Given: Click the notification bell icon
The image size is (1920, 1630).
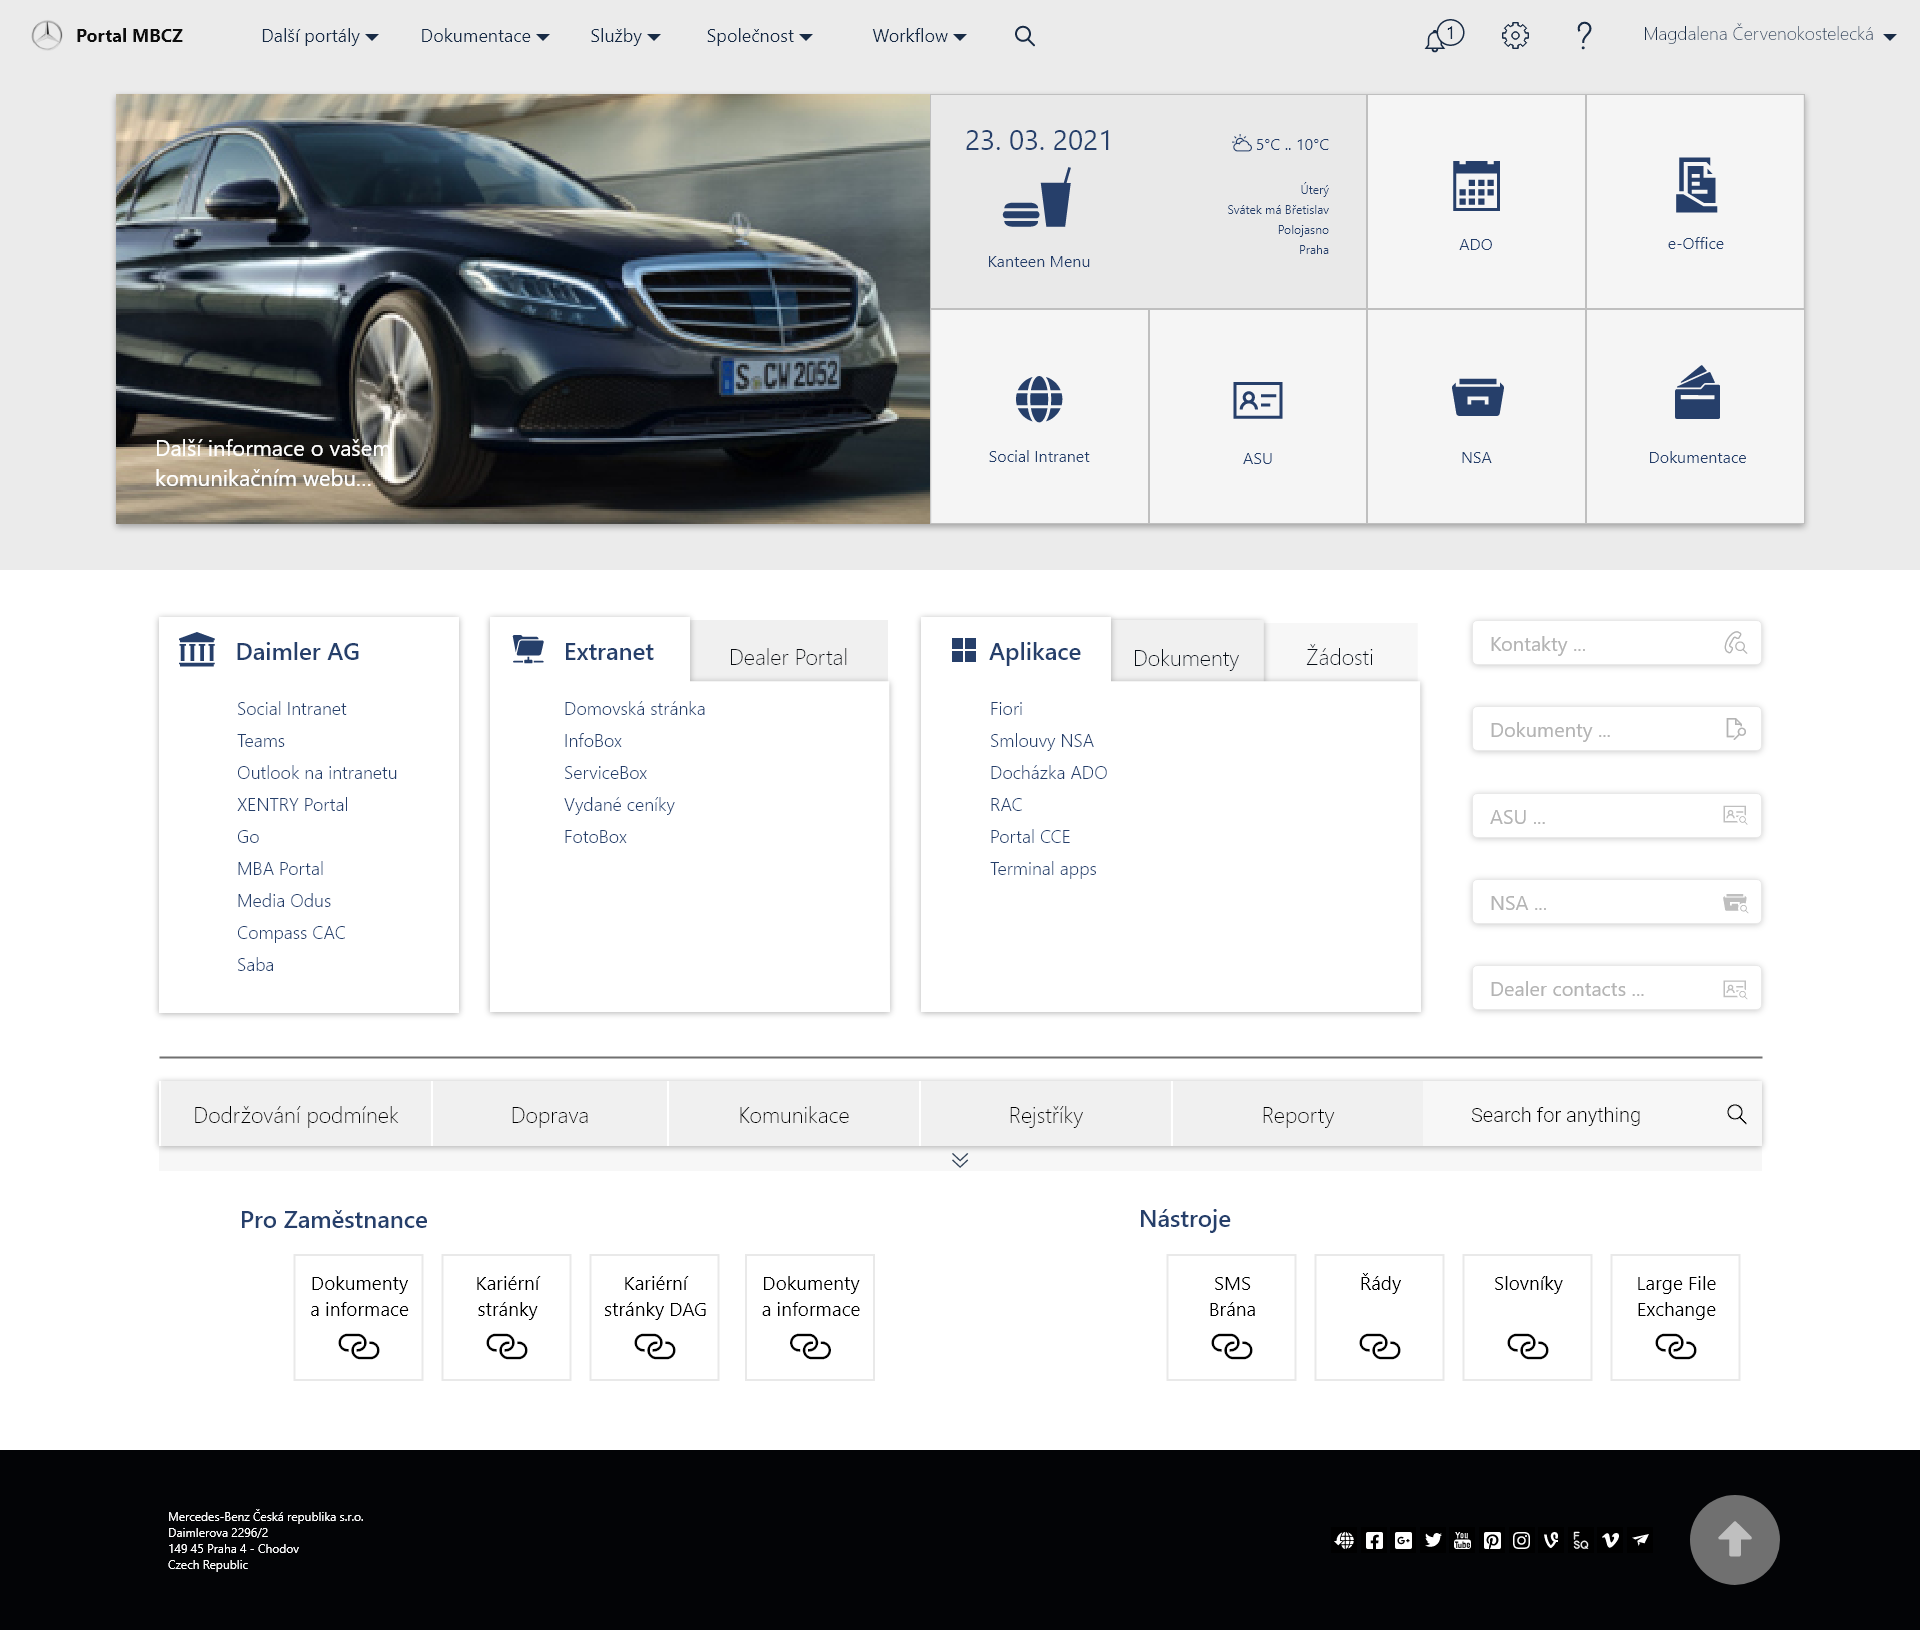Looking at the screenshot, I should [x=1440, y=35].
